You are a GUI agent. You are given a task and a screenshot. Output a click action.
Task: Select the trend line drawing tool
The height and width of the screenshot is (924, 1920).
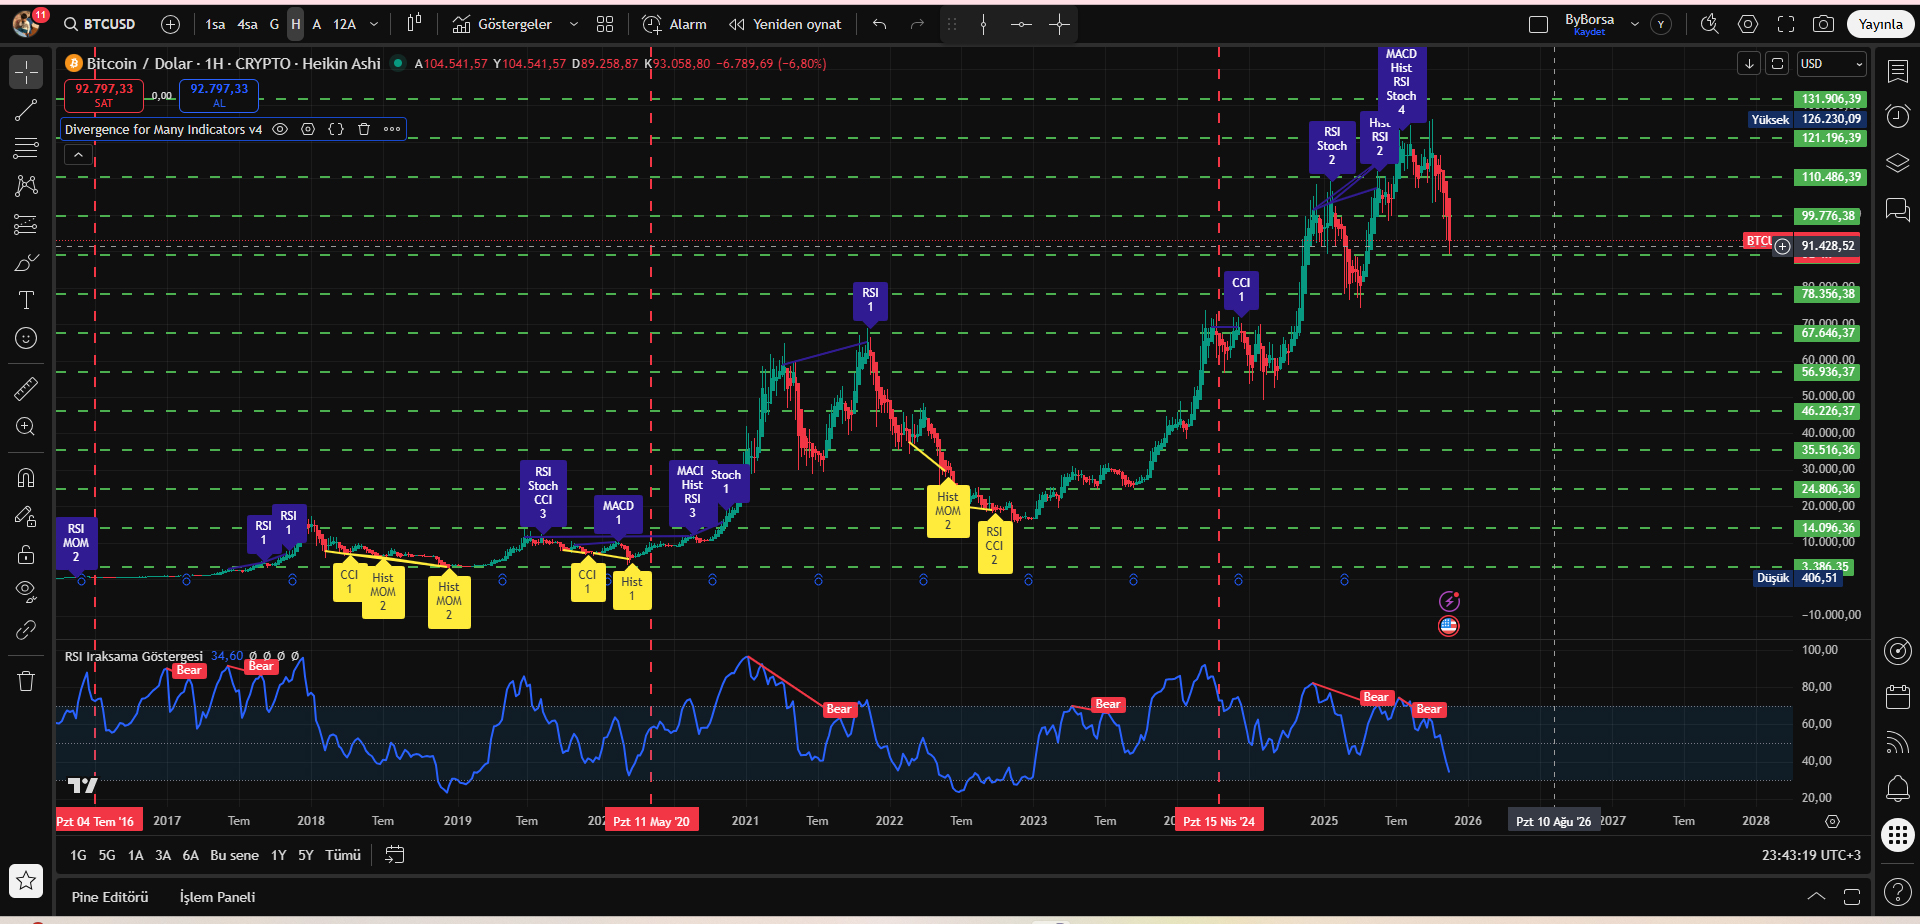pos(26,111)
